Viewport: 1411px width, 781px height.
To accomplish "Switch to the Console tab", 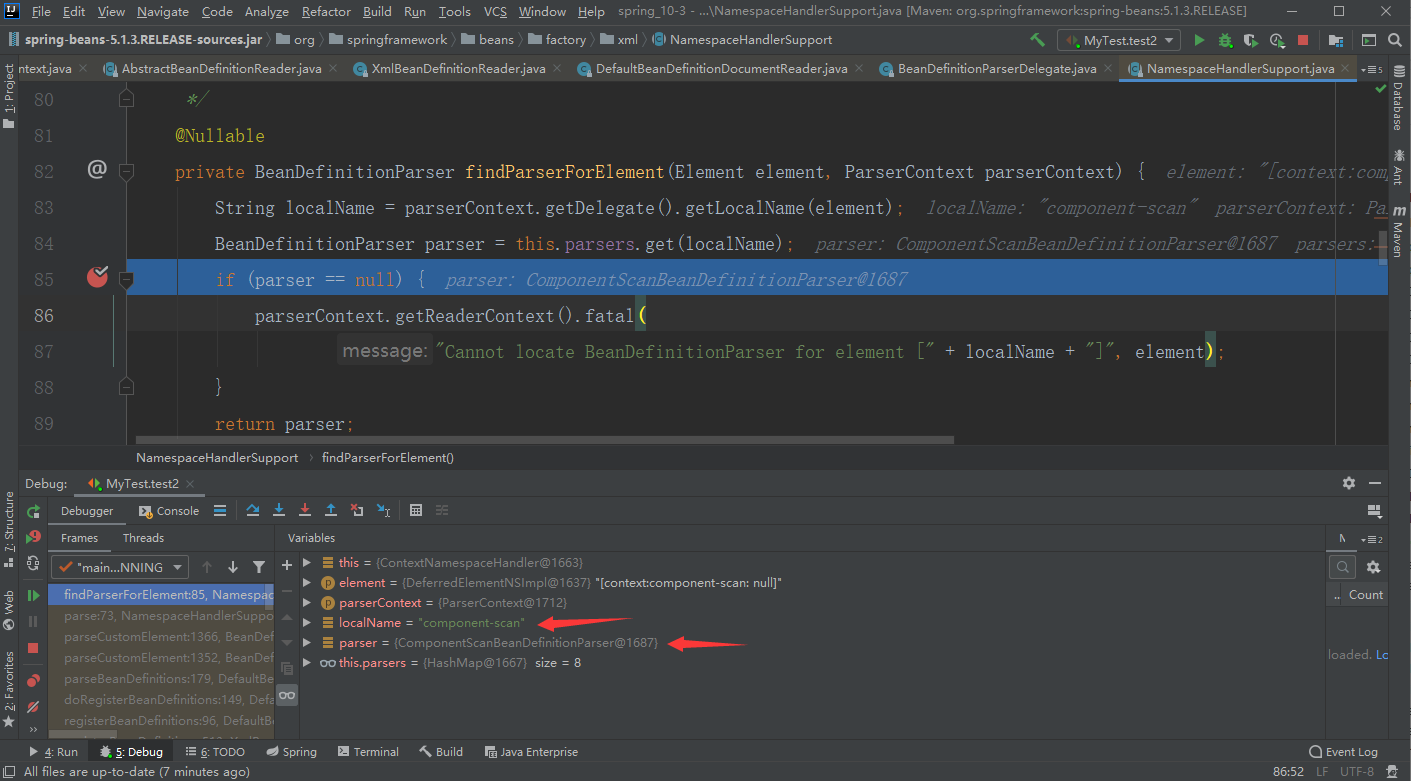I will (x=168, y=511).
